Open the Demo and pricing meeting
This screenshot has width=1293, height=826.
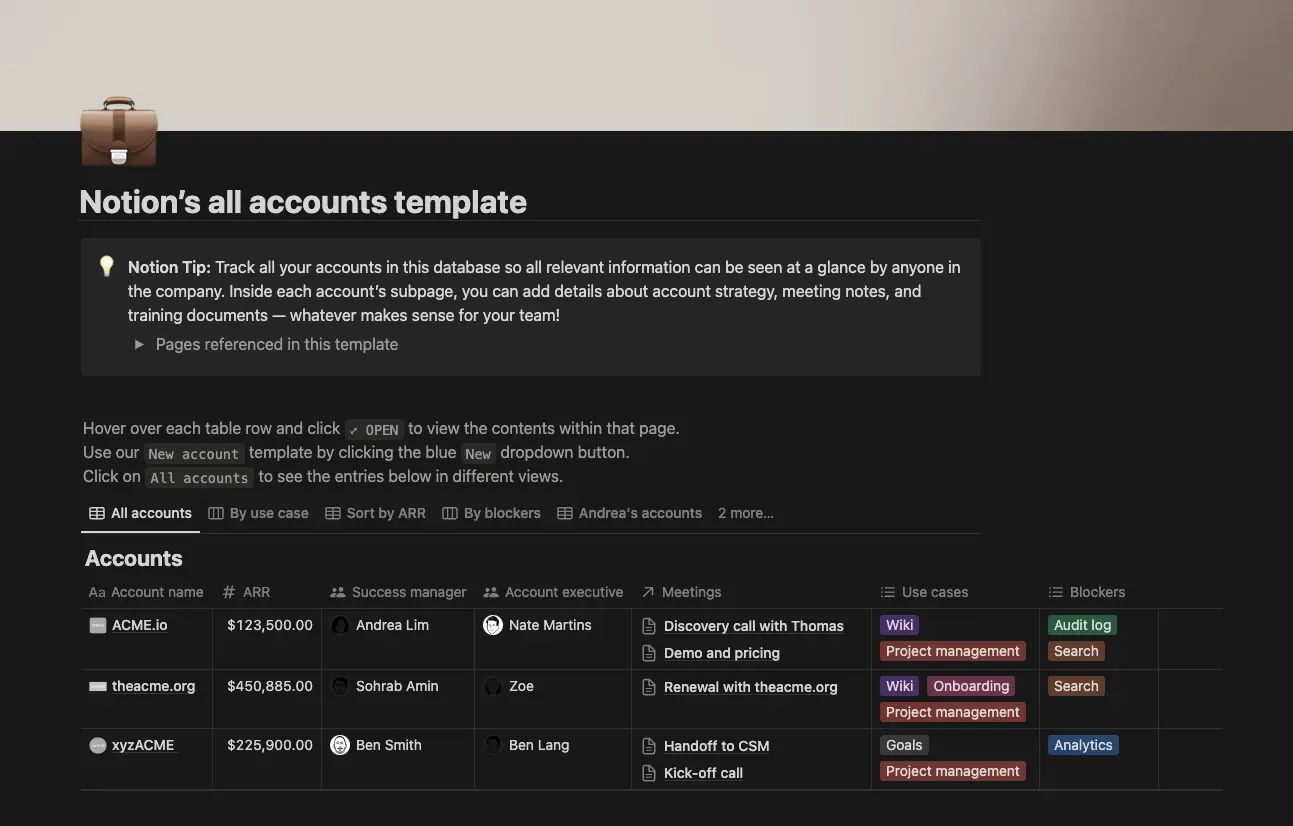coord(722,653)
